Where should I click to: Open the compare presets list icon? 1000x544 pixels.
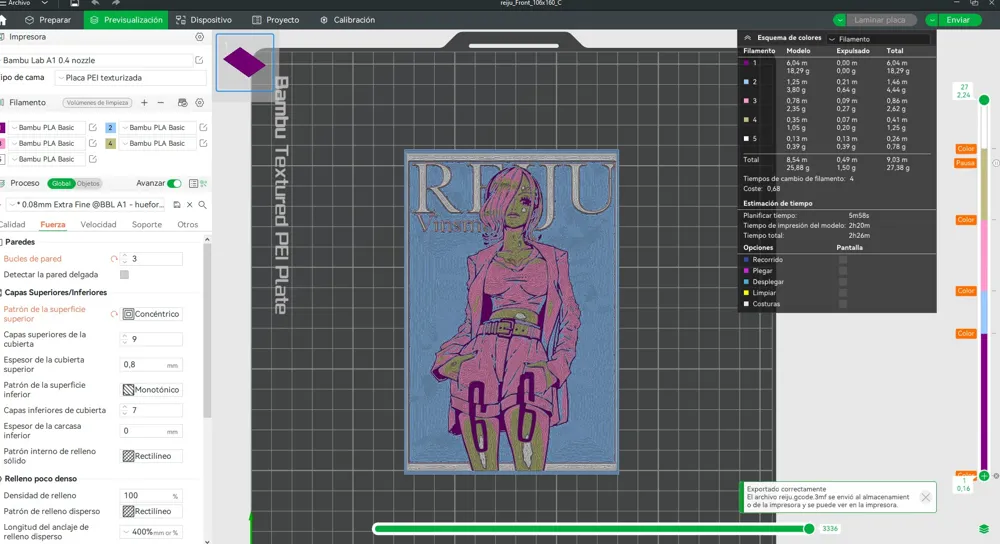coord(193,184)
